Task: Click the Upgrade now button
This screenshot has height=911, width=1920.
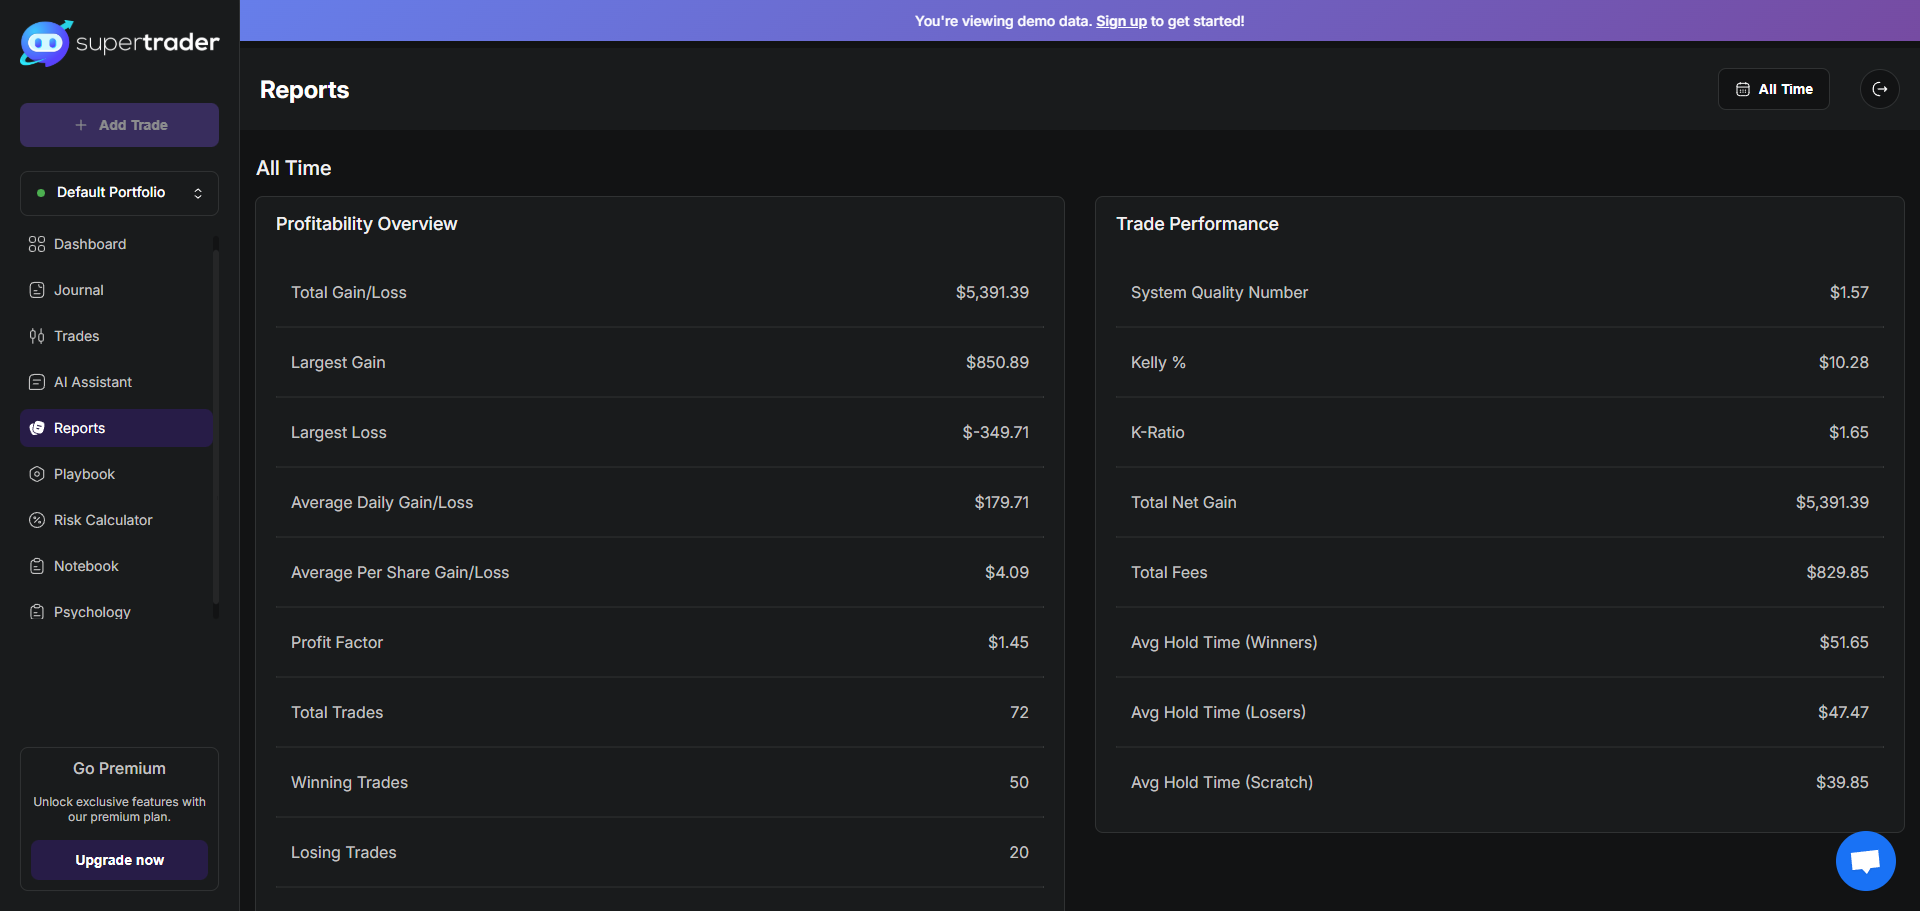Action: click(x=119, y=860)
